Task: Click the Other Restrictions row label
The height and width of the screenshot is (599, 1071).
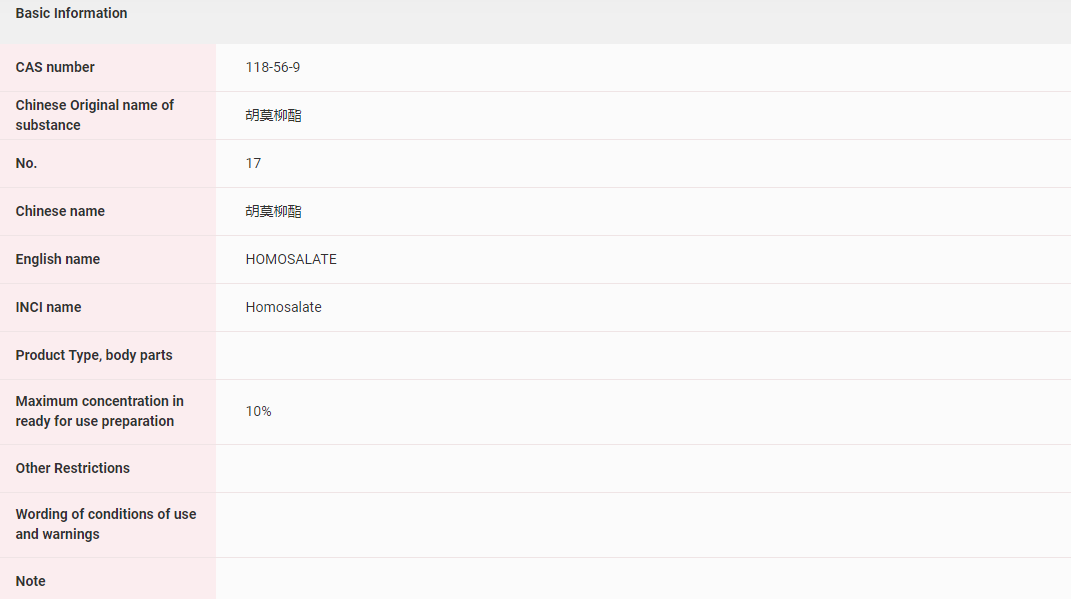Action: coord(72,469)
